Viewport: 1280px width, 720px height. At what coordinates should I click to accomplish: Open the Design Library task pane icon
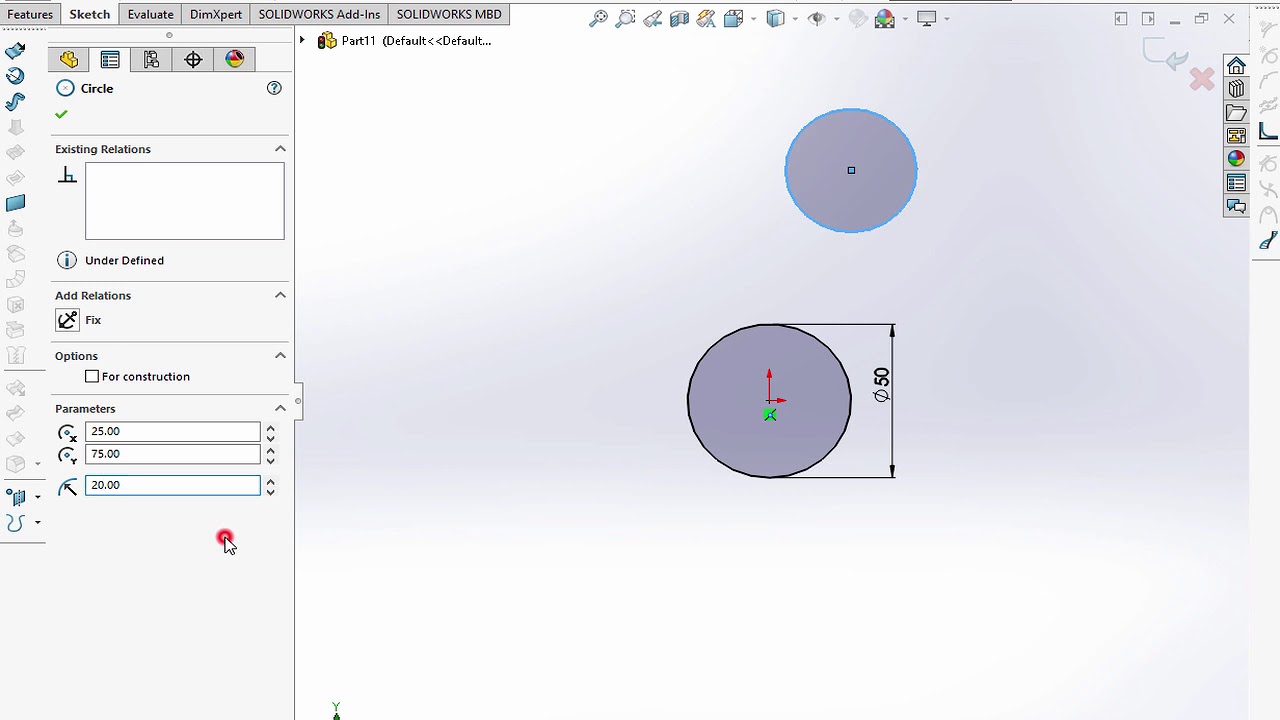(x=1236, y=89)
